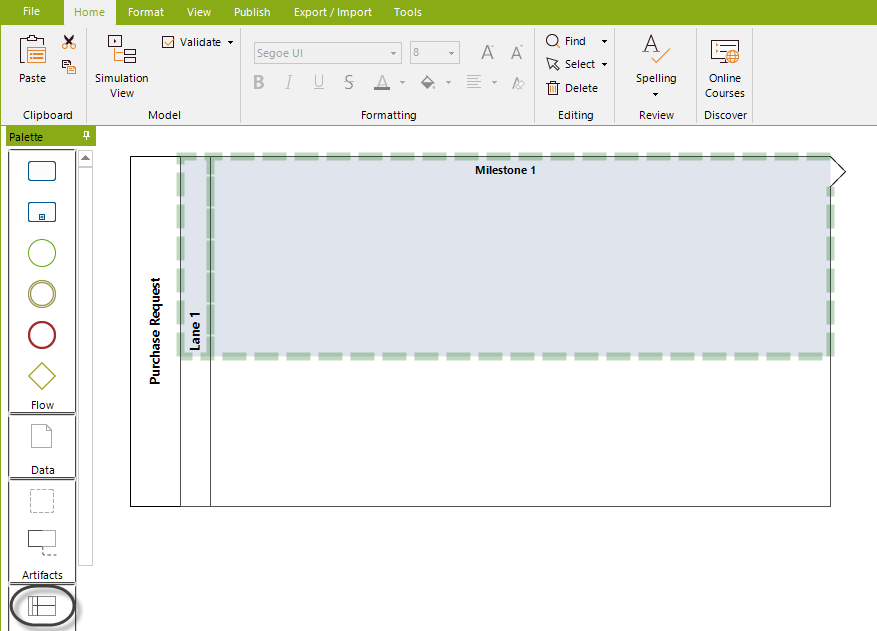Open Online Courses
Image resolution: width=877 pixels, height=631 pixels.
[x=725, y=68]
